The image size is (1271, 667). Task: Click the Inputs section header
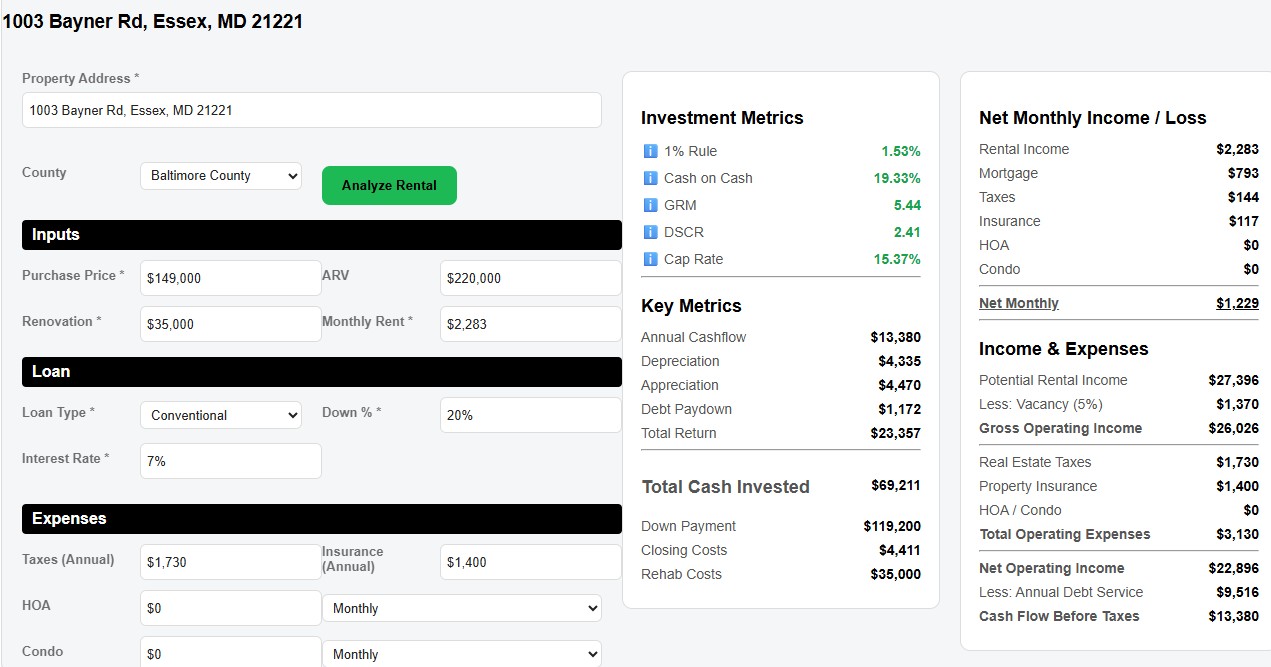322,235
